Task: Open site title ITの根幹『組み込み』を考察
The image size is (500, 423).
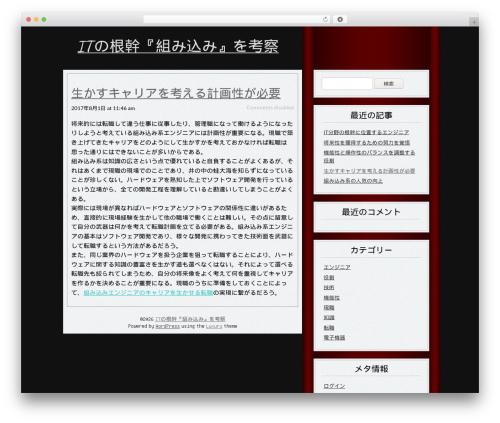Action: (178, 46)
